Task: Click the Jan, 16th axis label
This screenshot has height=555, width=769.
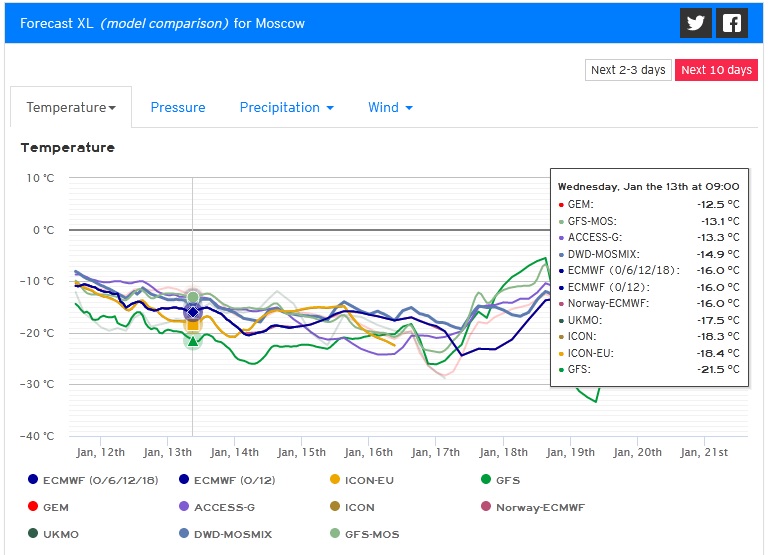Action: point(368,452)
